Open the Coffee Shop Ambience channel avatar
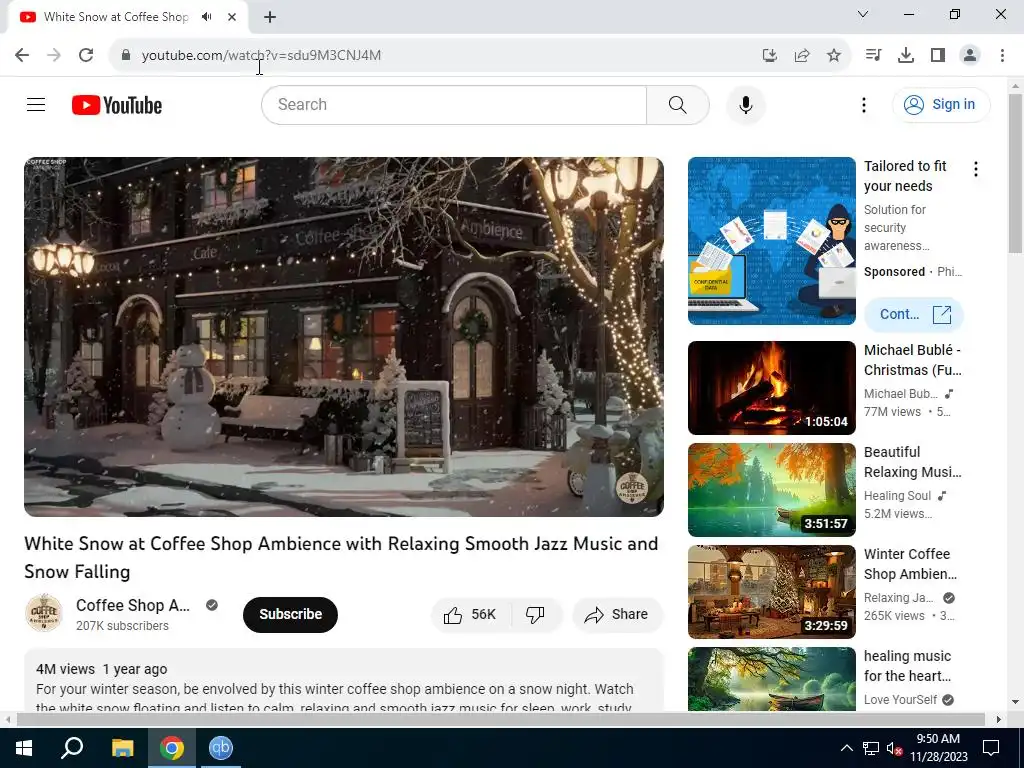 tap(44, 613)
